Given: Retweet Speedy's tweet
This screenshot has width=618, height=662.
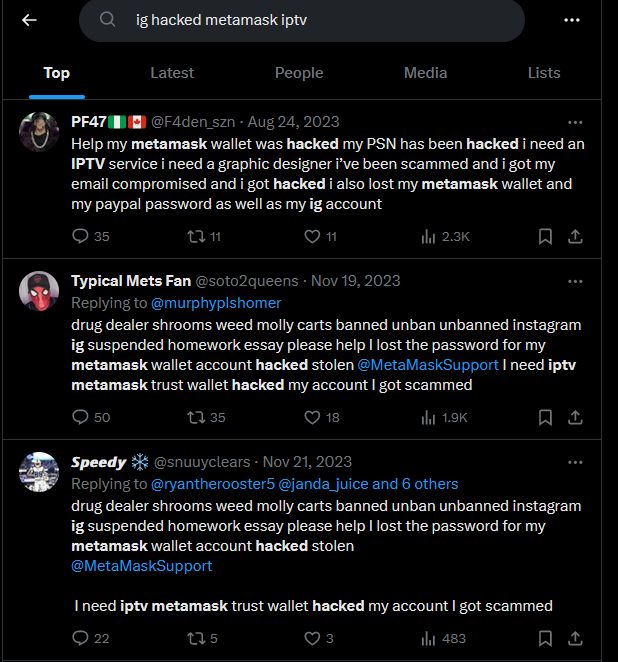Looking at the screenshot, I should pyautogui.click(x=197, y=638).
